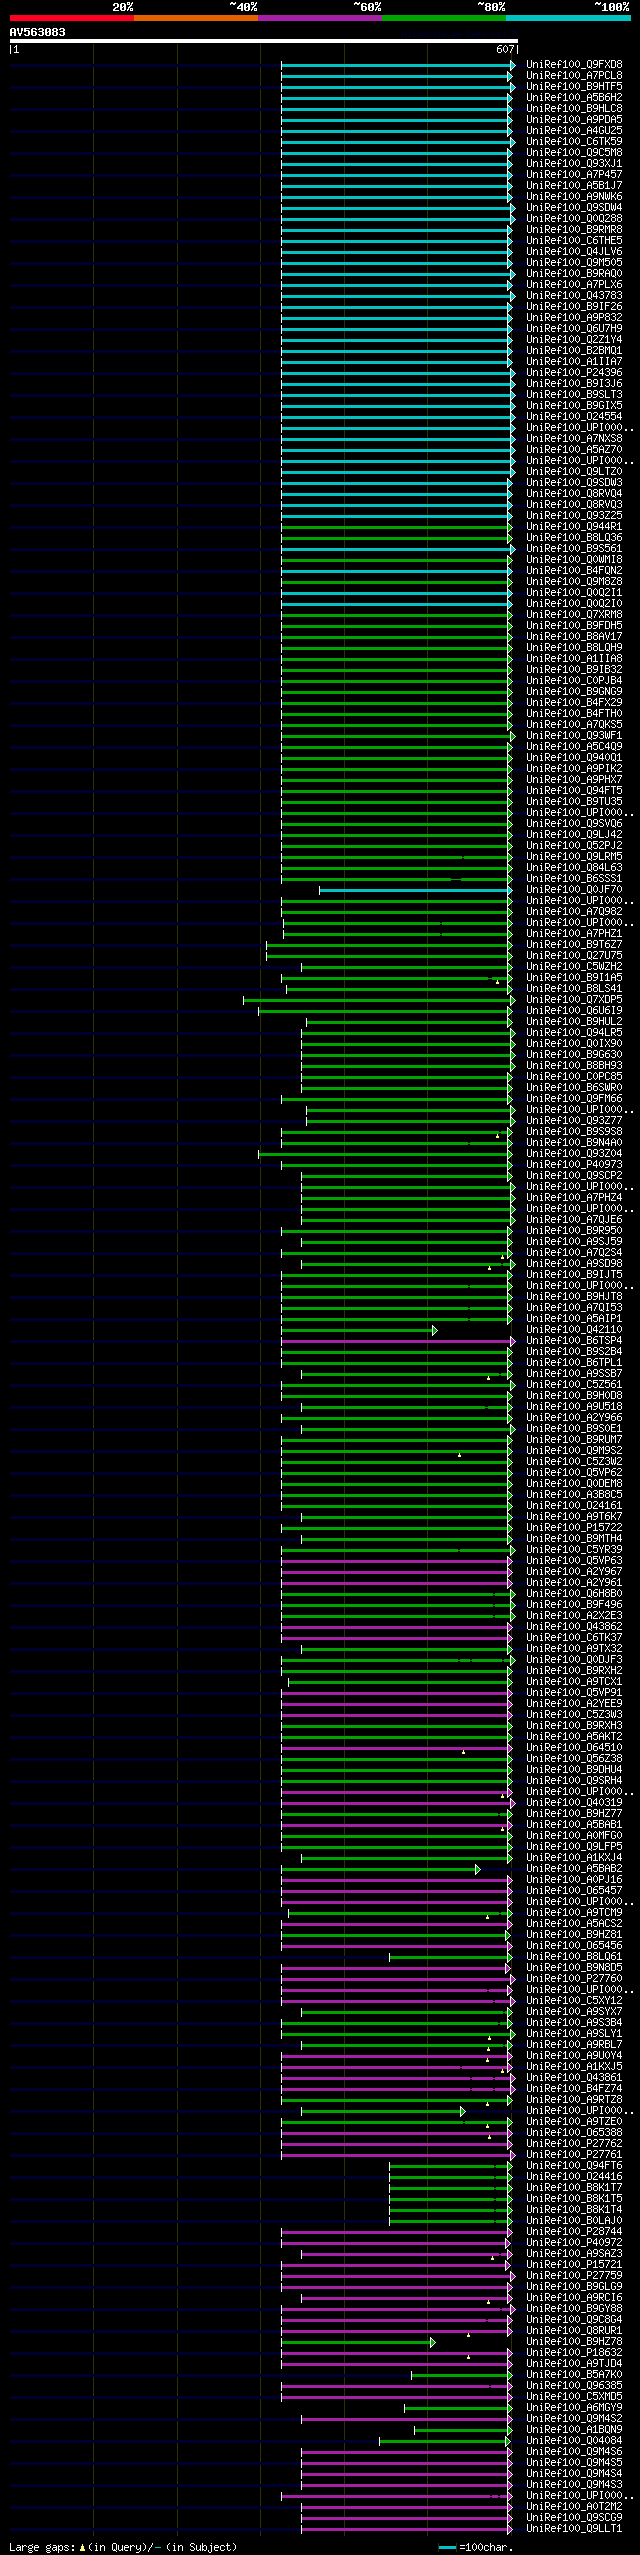Select hit label UniRef100_Q84L63
This screenshot has width=640, height=2555.
coord(574,868)
